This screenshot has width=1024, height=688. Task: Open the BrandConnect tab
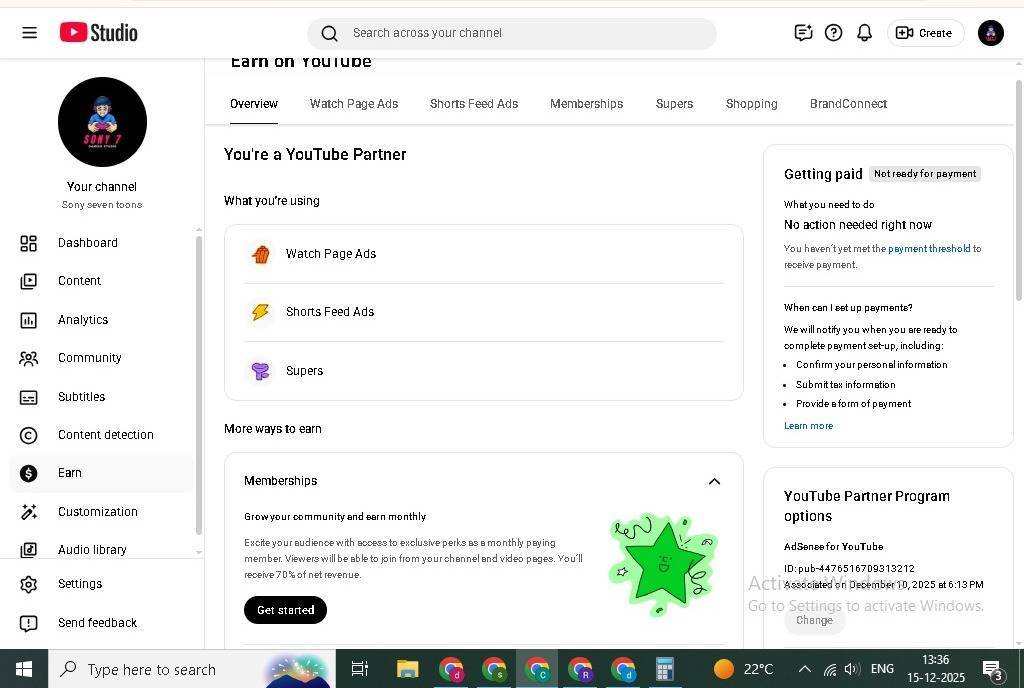pos(848,104)
